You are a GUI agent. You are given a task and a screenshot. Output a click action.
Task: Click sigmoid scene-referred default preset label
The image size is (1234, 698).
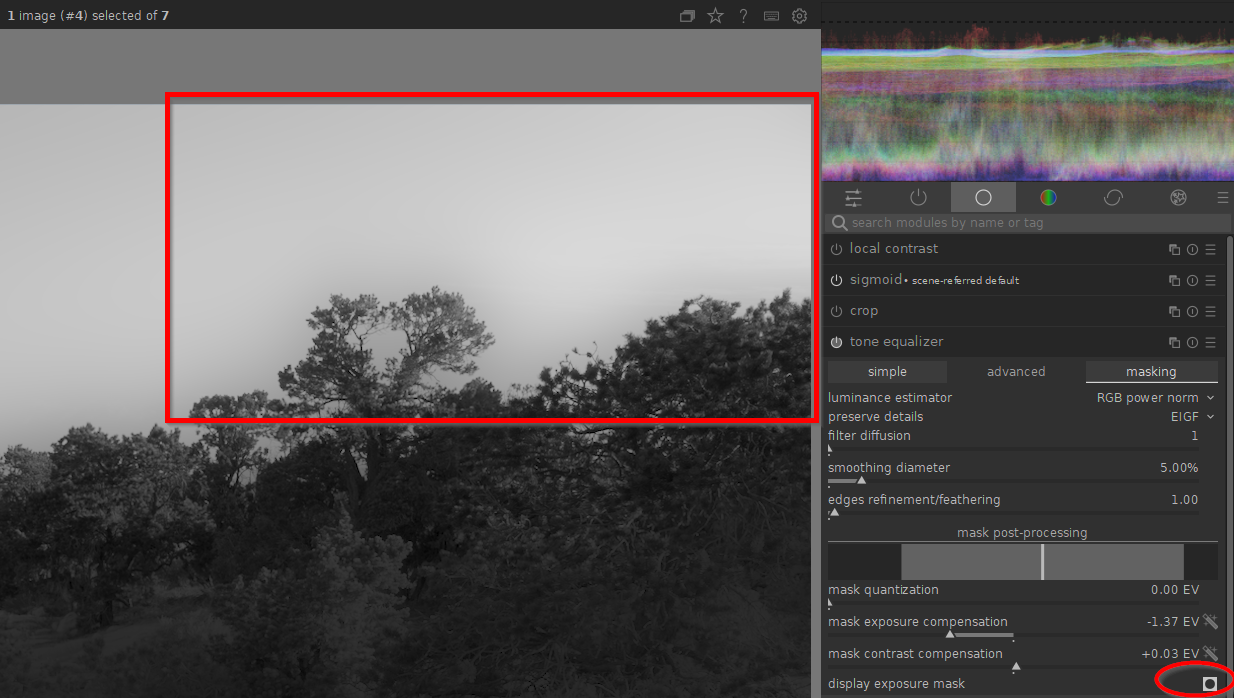(x=966, y=281)
